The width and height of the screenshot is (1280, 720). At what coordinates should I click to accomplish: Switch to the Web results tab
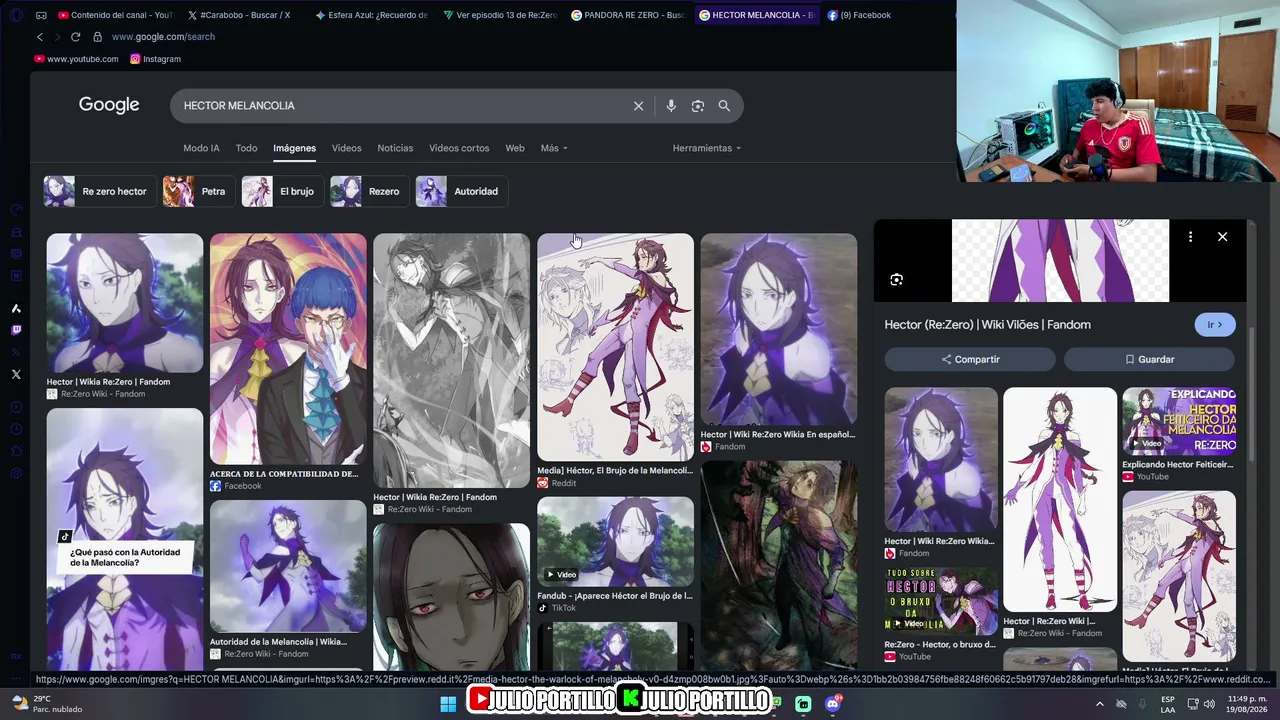(515, 148)
